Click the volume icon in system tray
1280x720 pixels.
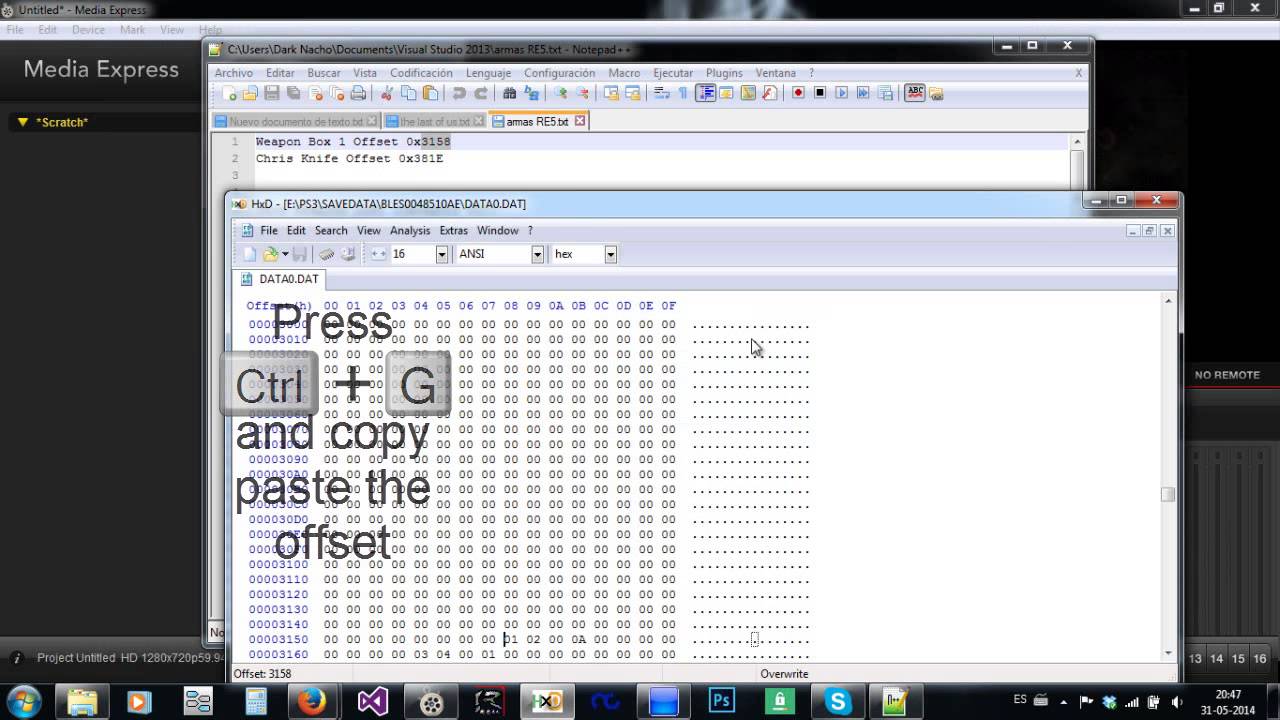tap(1176, 701)
